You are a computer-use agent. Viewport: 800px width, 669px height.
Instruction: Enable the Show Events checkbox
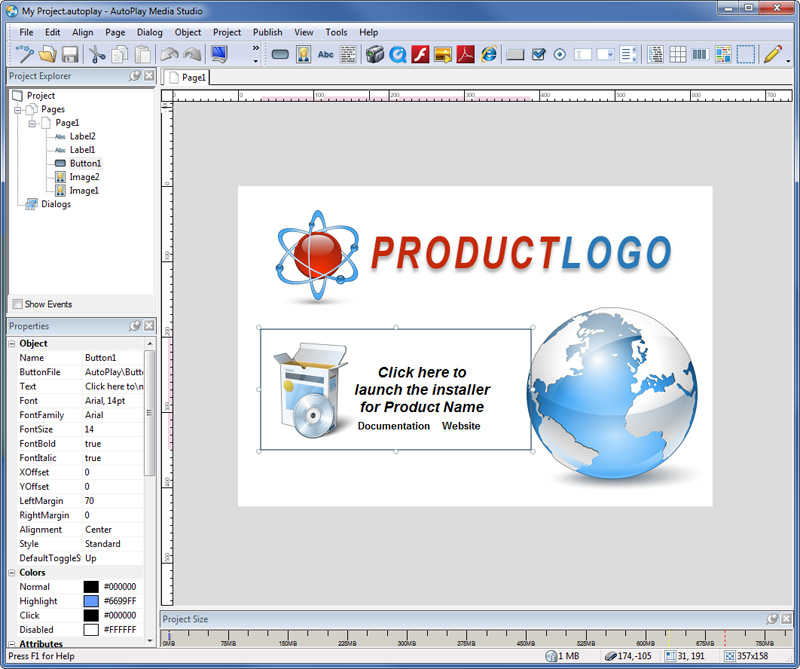[18, 304]
